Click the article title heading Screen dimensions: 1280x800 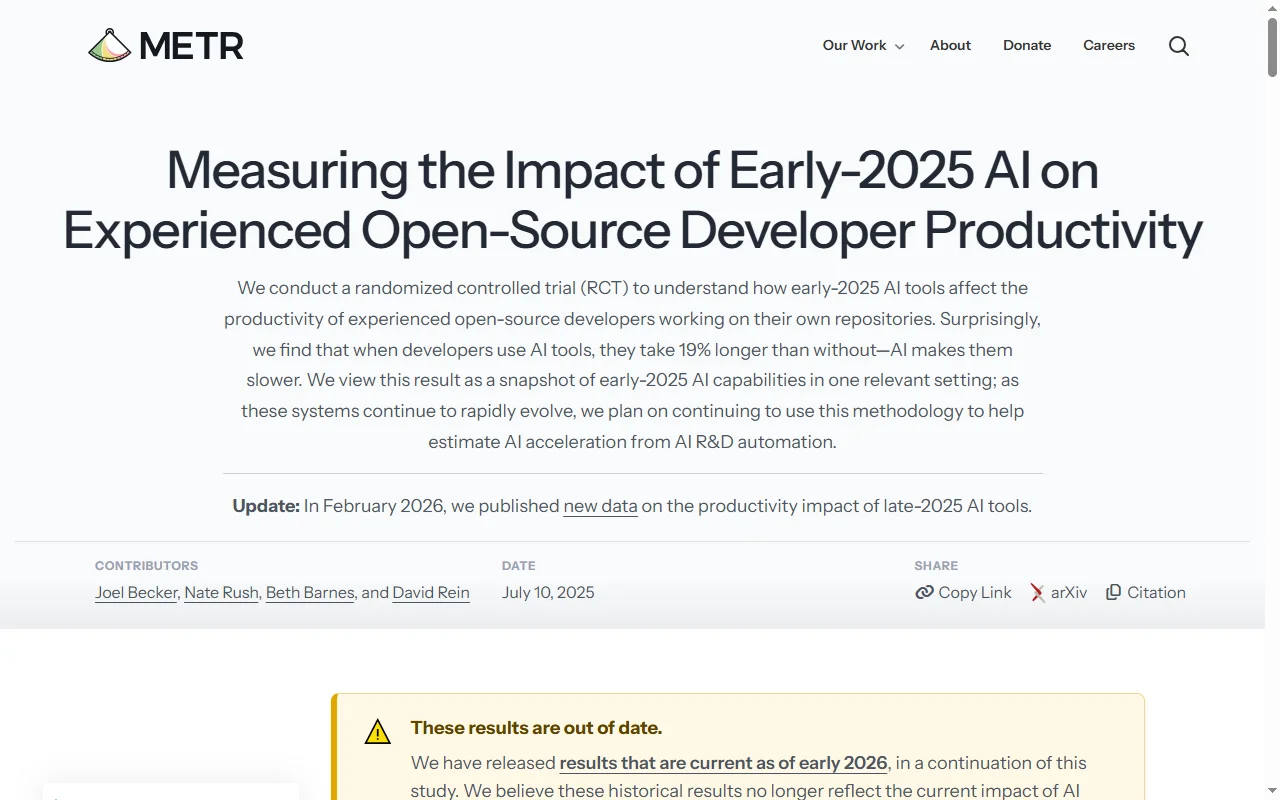click(632, 200)
